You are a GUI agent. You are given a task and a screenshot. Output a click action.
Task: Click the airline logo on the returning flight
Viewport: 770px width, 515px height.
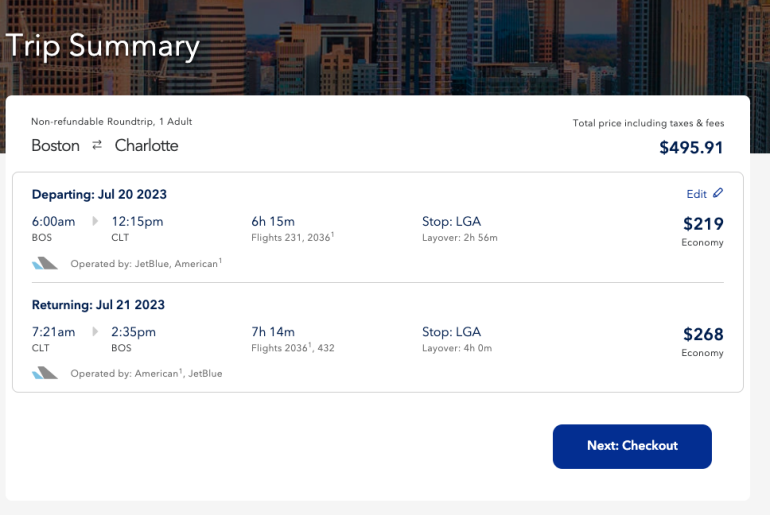pyautogui.click(x=45, y=373)
